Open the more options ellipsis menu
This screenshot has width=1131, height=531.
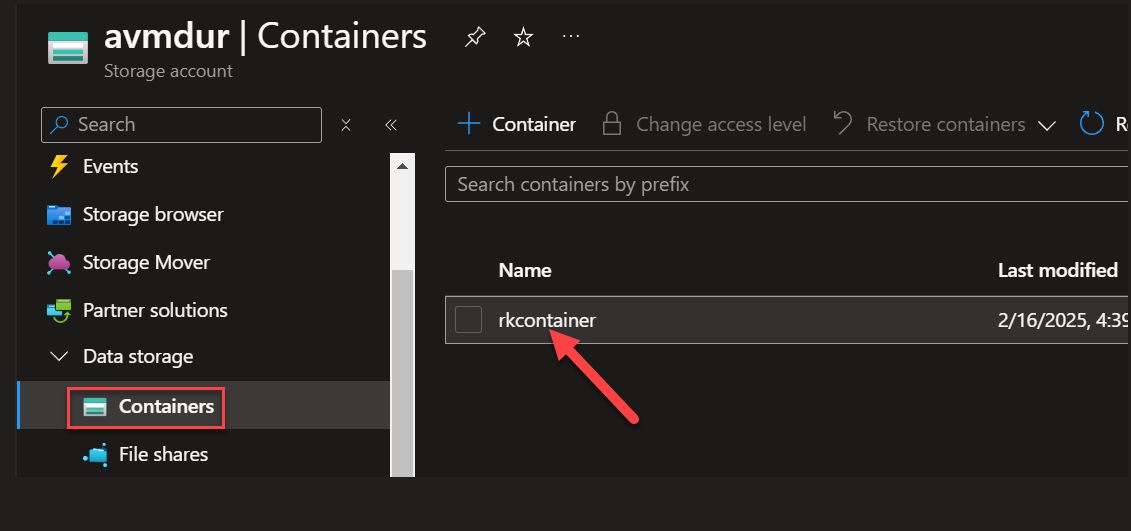571,37
